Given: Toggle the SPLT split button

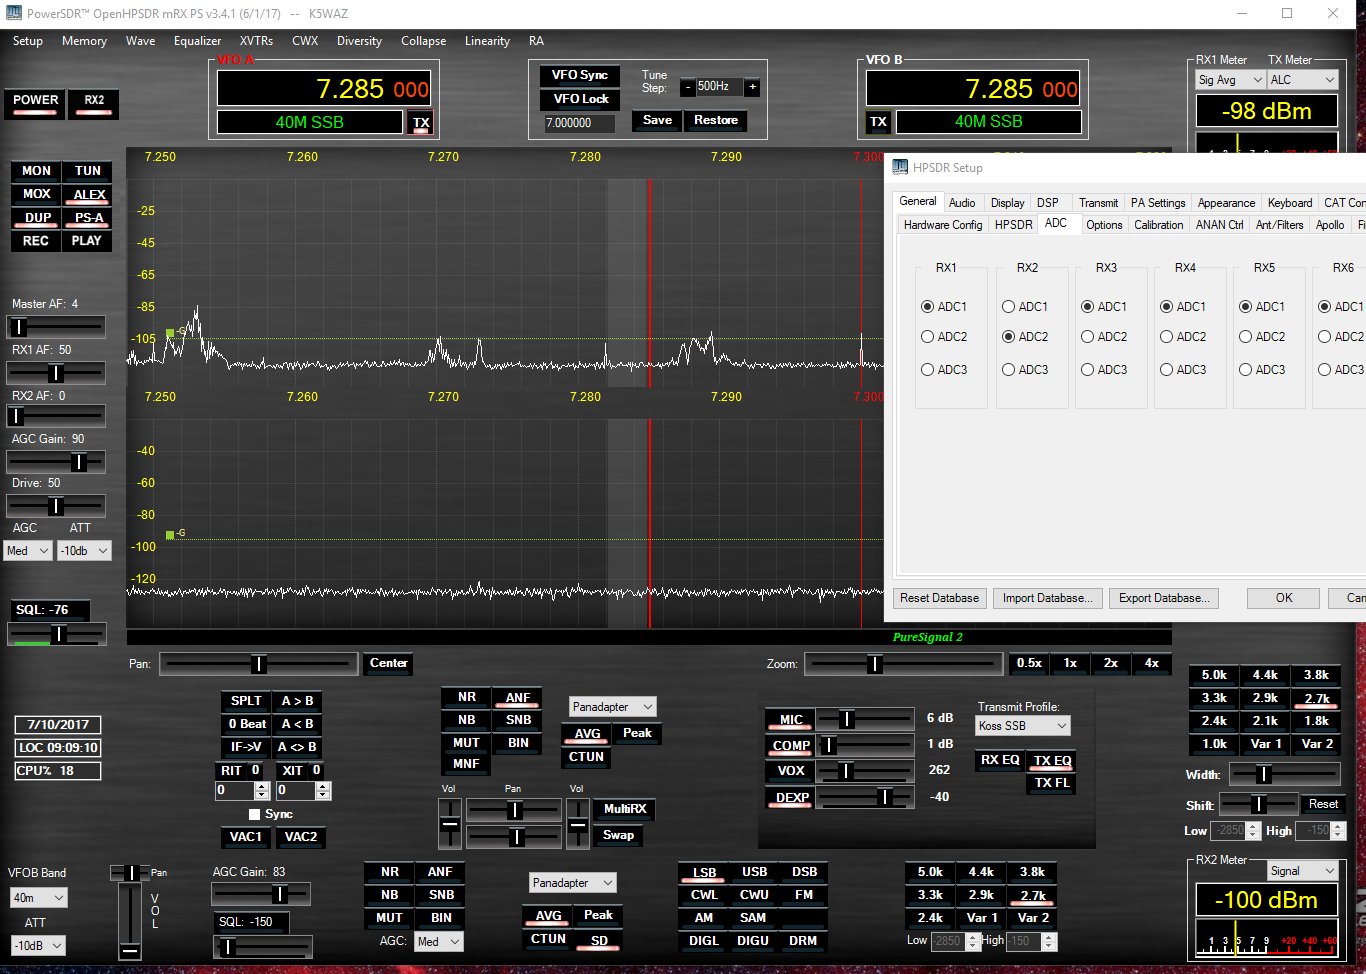Looking at the screenshot, I should [246, 701].
